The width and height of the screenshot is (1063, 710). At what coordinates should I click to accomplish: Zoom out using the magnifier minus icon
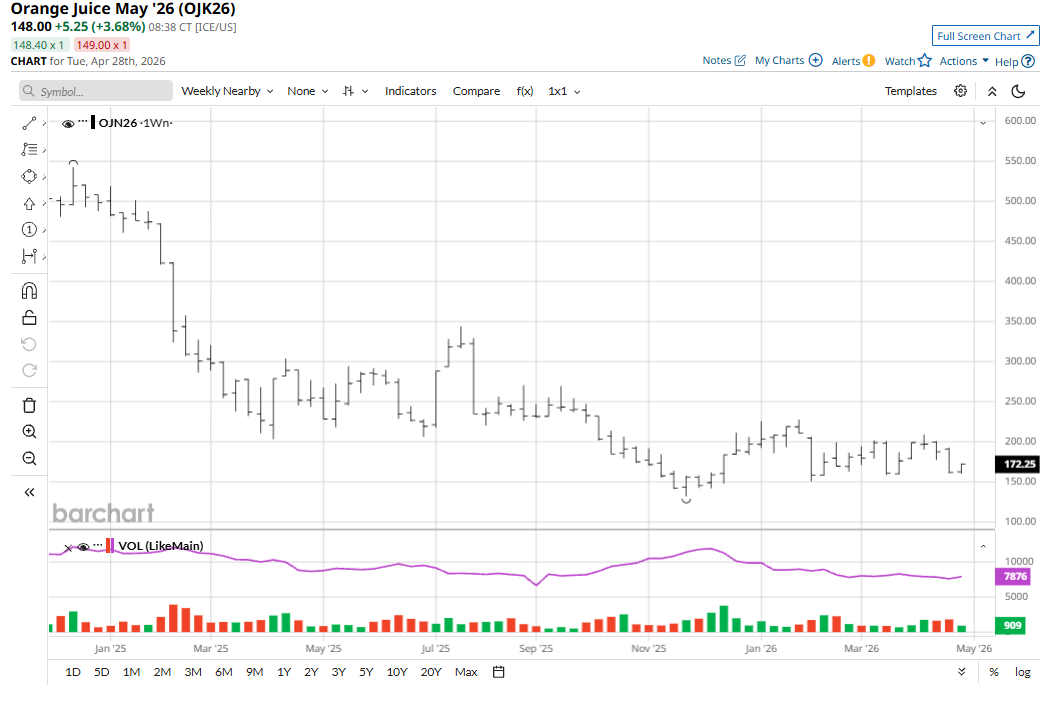pyautogui.click(x=29, y=459)
